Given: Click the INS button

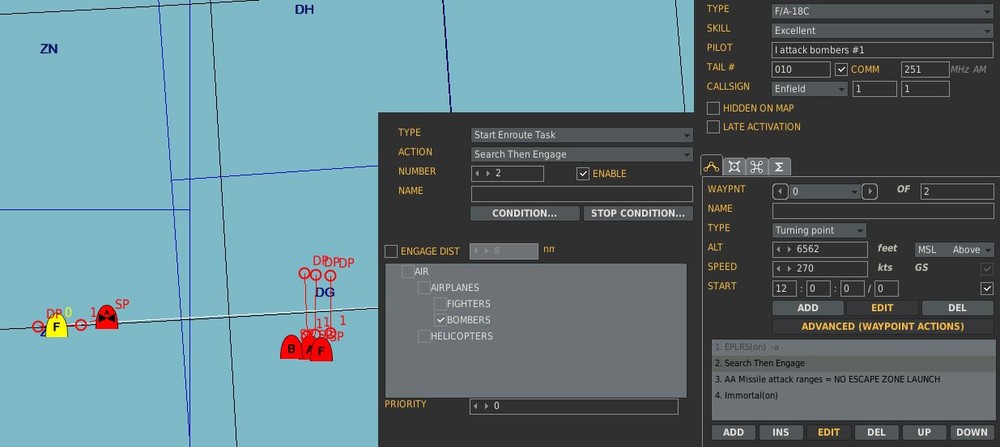Looking at the screenshot, I should click(781, 432).
